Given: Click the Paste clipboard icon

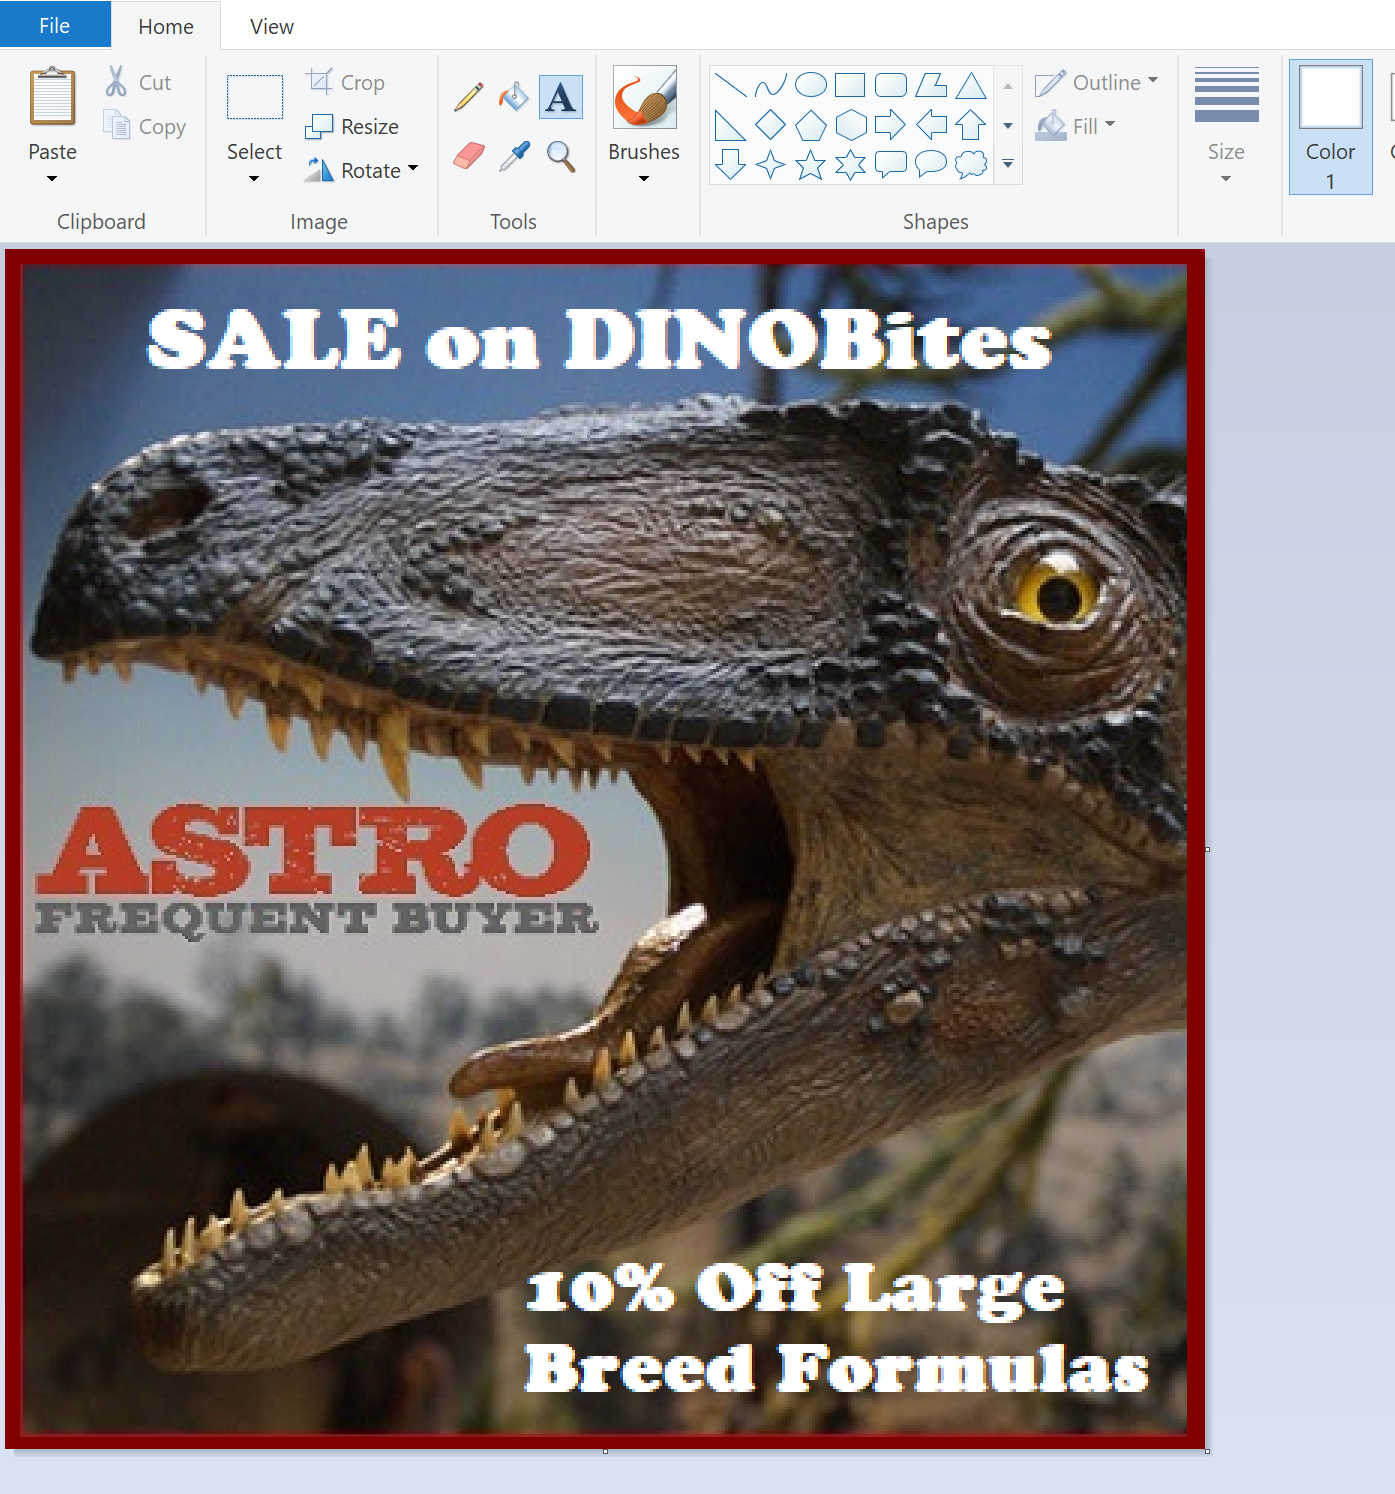Looking at the screenshot, I should click(x=52, y=96).
